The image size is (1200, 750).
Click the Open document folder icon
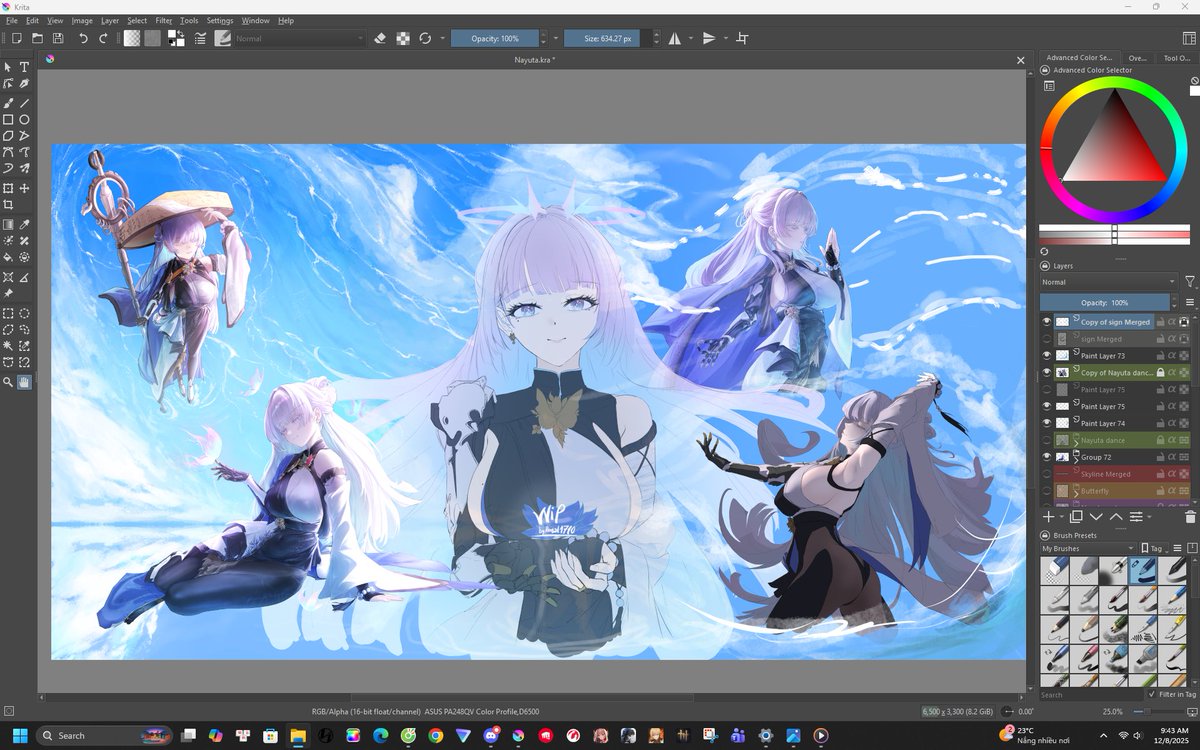tap(37, 38)
